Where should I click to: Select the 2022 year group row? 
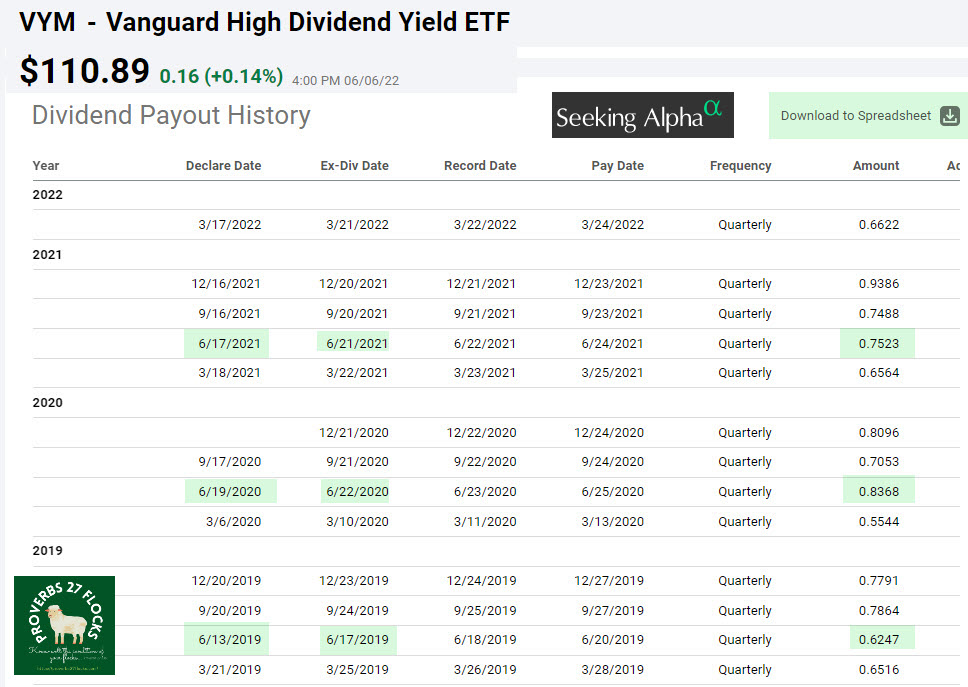47,195
